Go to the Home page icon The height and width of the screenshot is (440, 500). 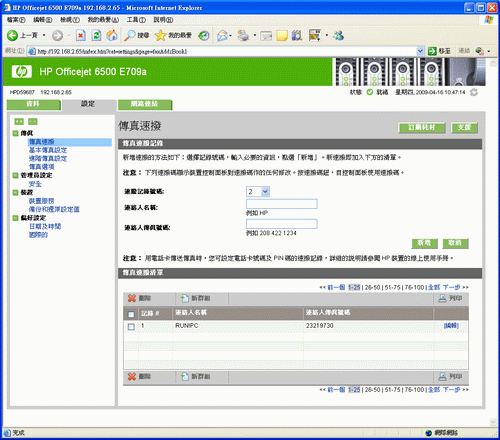pyautogui.click(x=112, y=35)
